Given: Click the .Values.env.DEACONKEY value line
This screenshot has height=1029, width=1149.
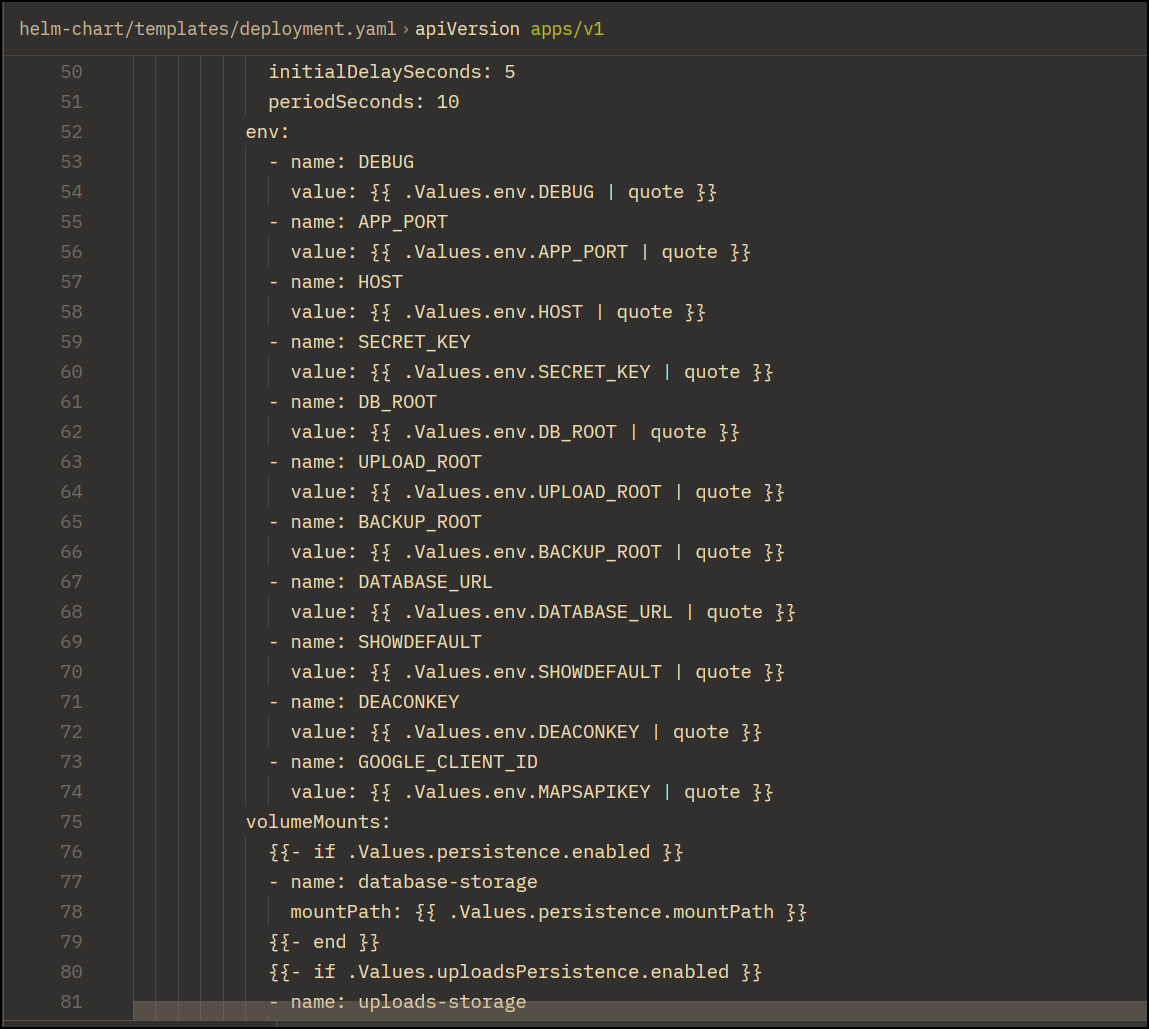Looking at the screenshot, I should tap(526, 733).
